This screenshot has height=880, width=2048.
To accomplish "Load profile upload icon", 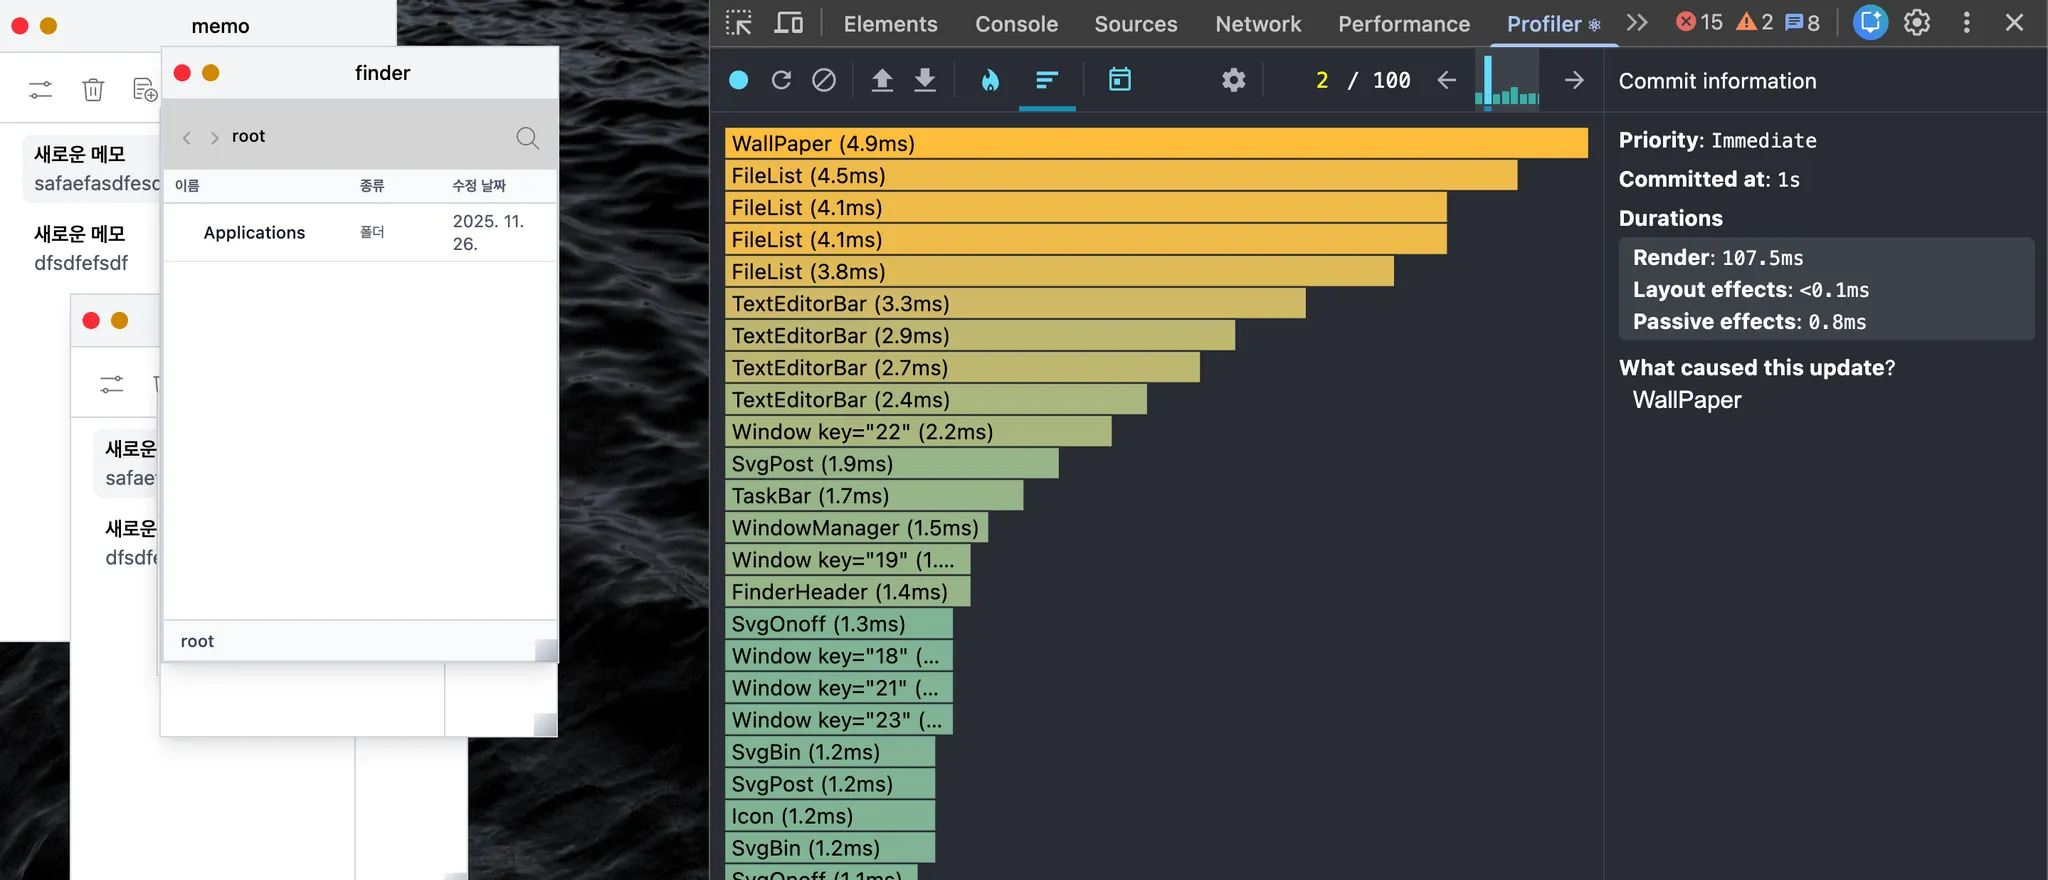I will point(882,80).
